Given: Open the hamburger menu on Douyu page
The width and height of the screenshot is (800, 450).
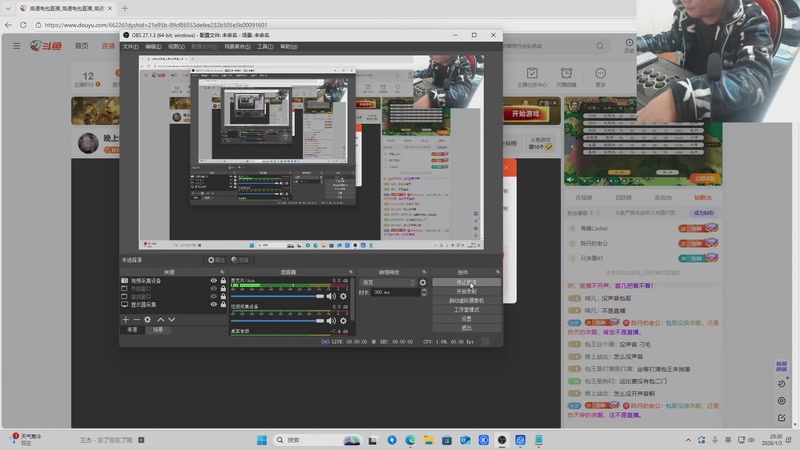Looking at the screenshot, I should [17, 46].
